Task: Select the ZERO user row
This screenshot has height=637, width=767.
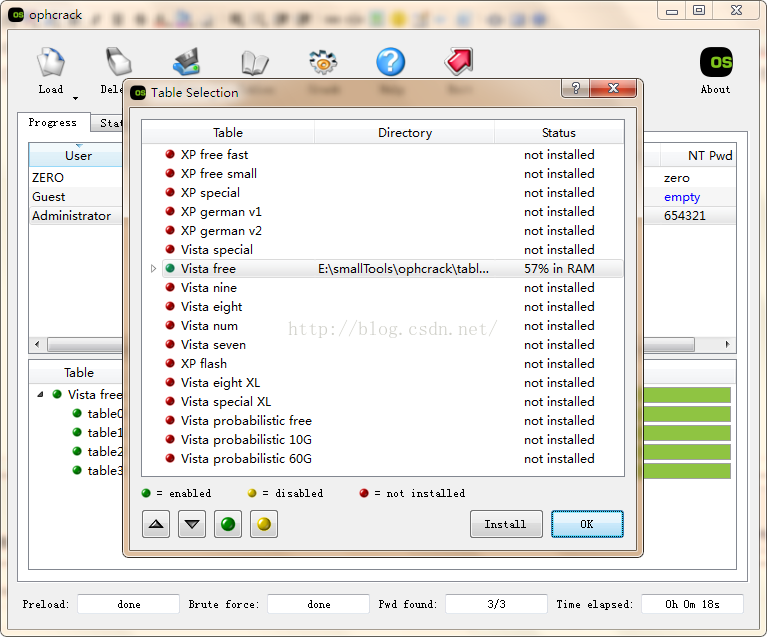Action: point(48,178)
